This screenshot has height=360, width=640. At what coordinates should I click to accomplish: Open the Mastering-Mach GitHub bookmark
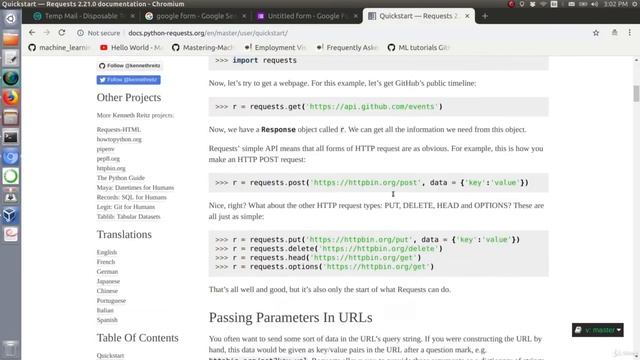(203, 47)
